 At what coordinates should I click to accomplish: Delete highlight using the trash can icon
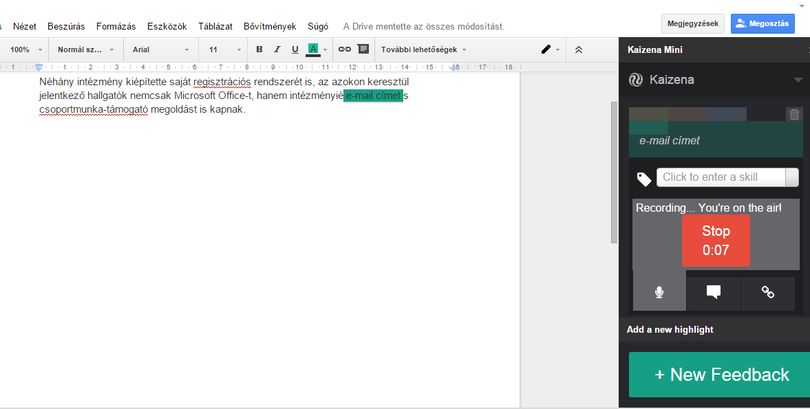[x=795, y=114]
